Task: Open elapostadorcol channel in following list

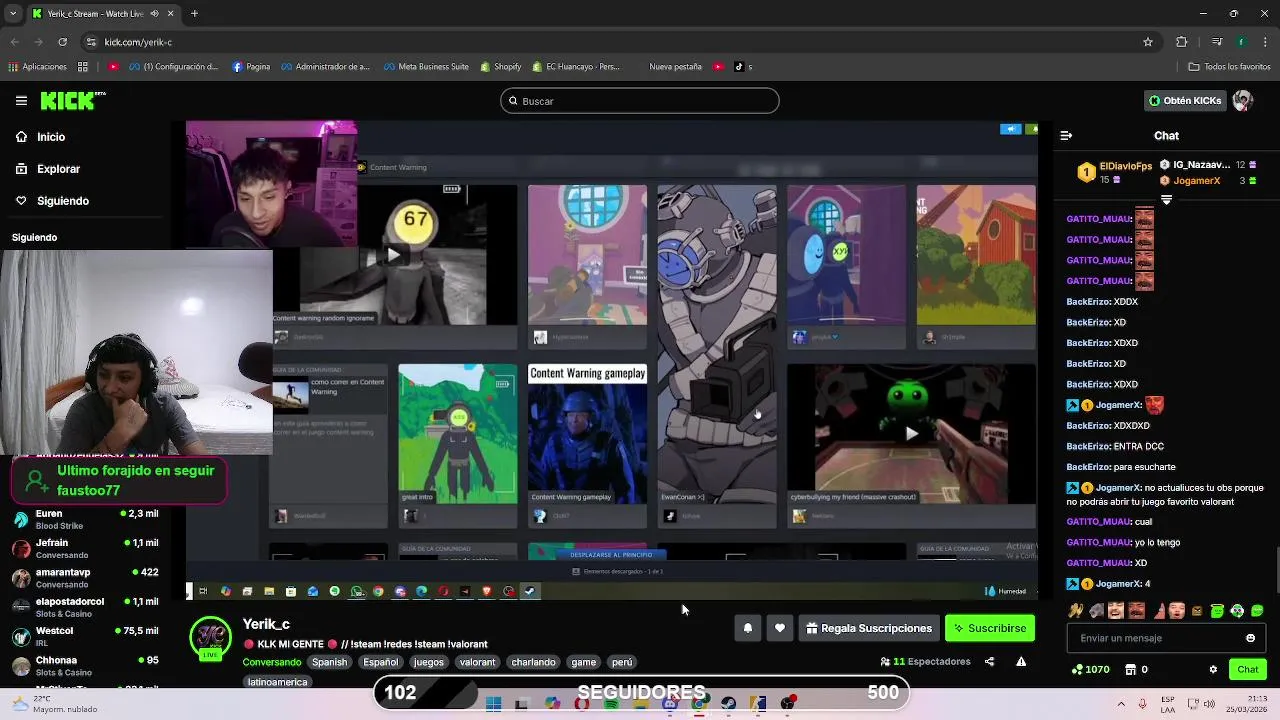Action: (85, 607)
